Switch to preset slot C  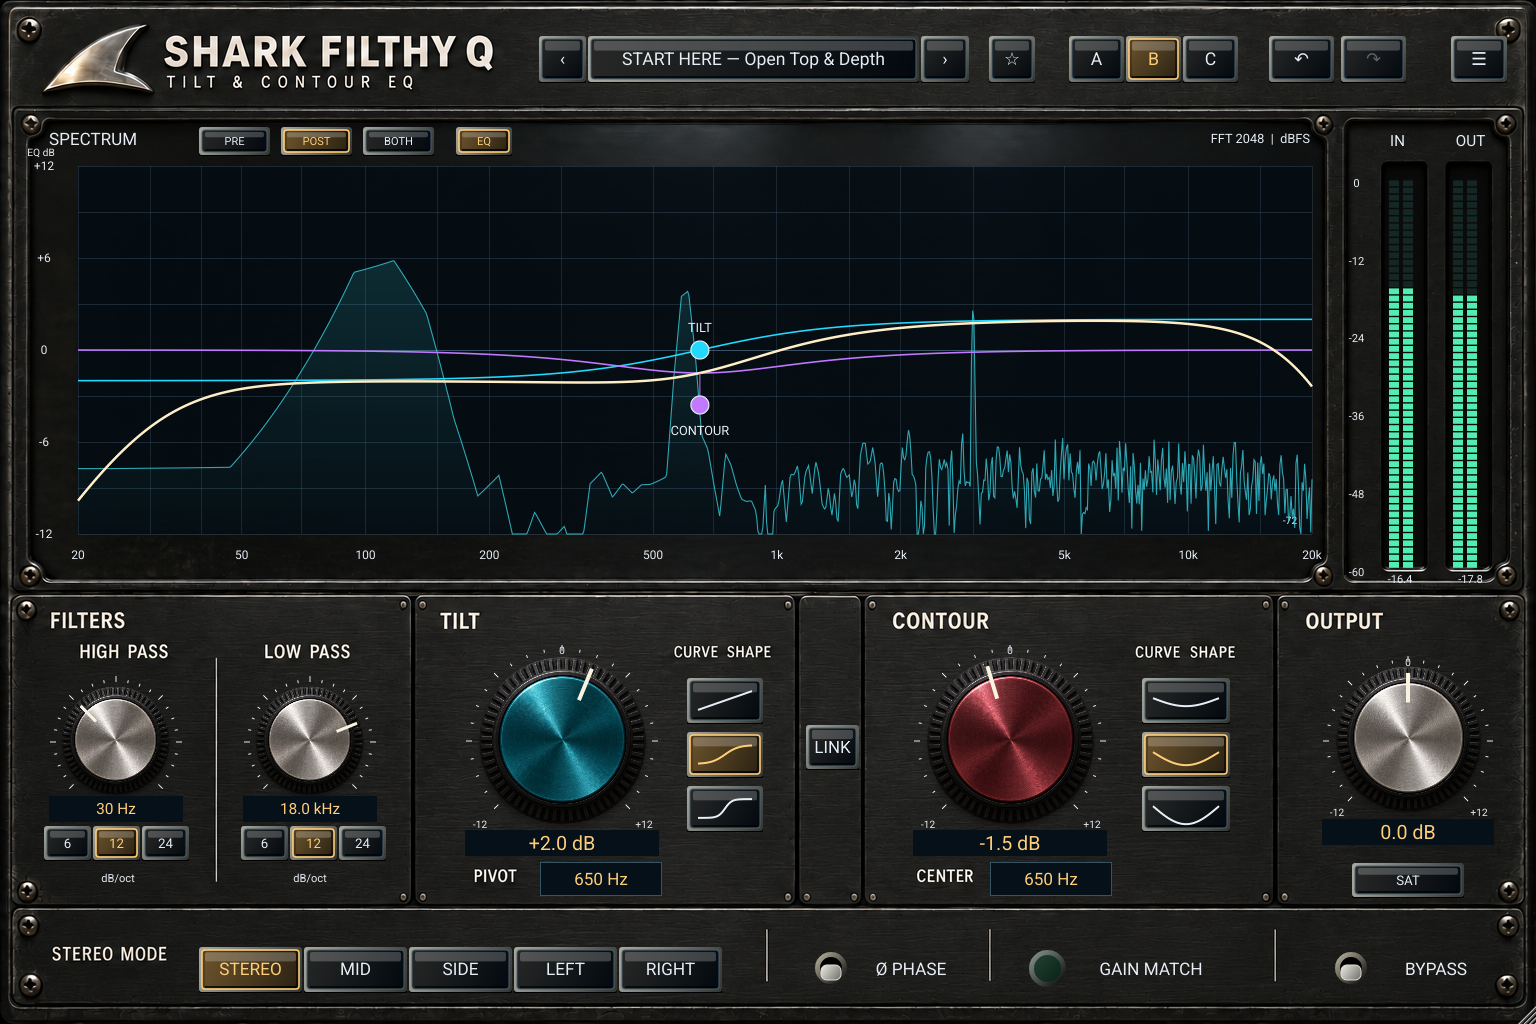(x=1210, y=59)
